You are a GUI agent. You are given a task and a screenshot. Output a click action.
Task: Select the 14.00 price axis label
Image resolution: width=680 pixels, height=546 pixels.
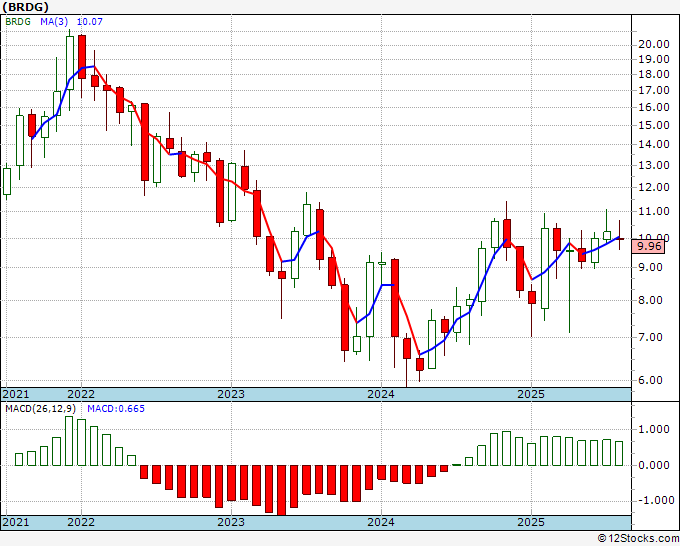[x=654, y=145]
